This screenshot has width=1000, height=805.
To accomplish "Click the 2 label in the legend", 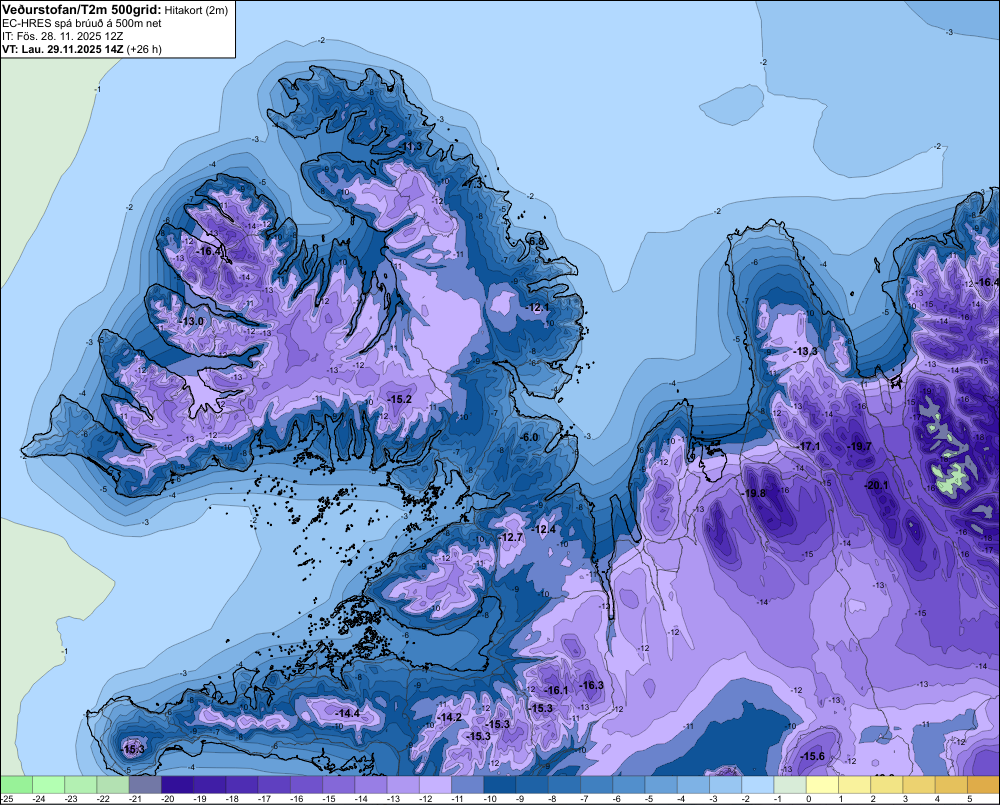I will coord(873,799).
